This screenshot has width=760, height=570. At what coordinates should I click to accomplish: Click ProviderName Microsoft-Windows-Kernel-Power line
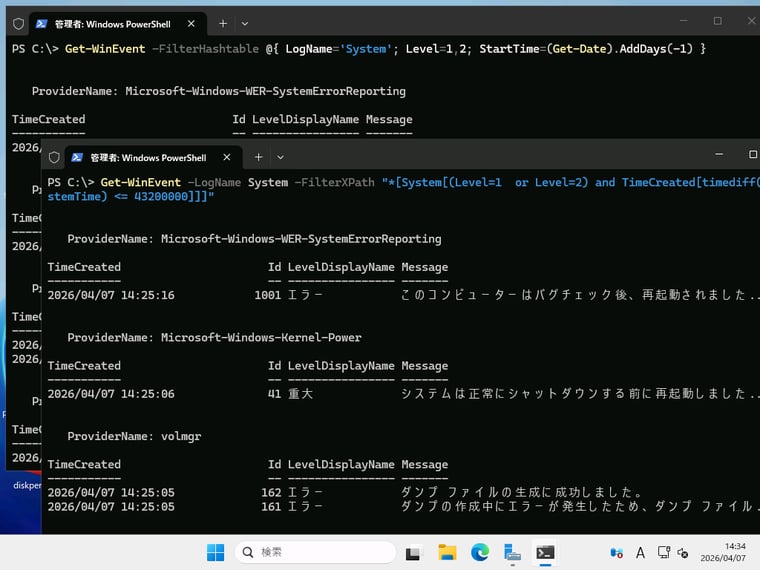click(214, 338)
